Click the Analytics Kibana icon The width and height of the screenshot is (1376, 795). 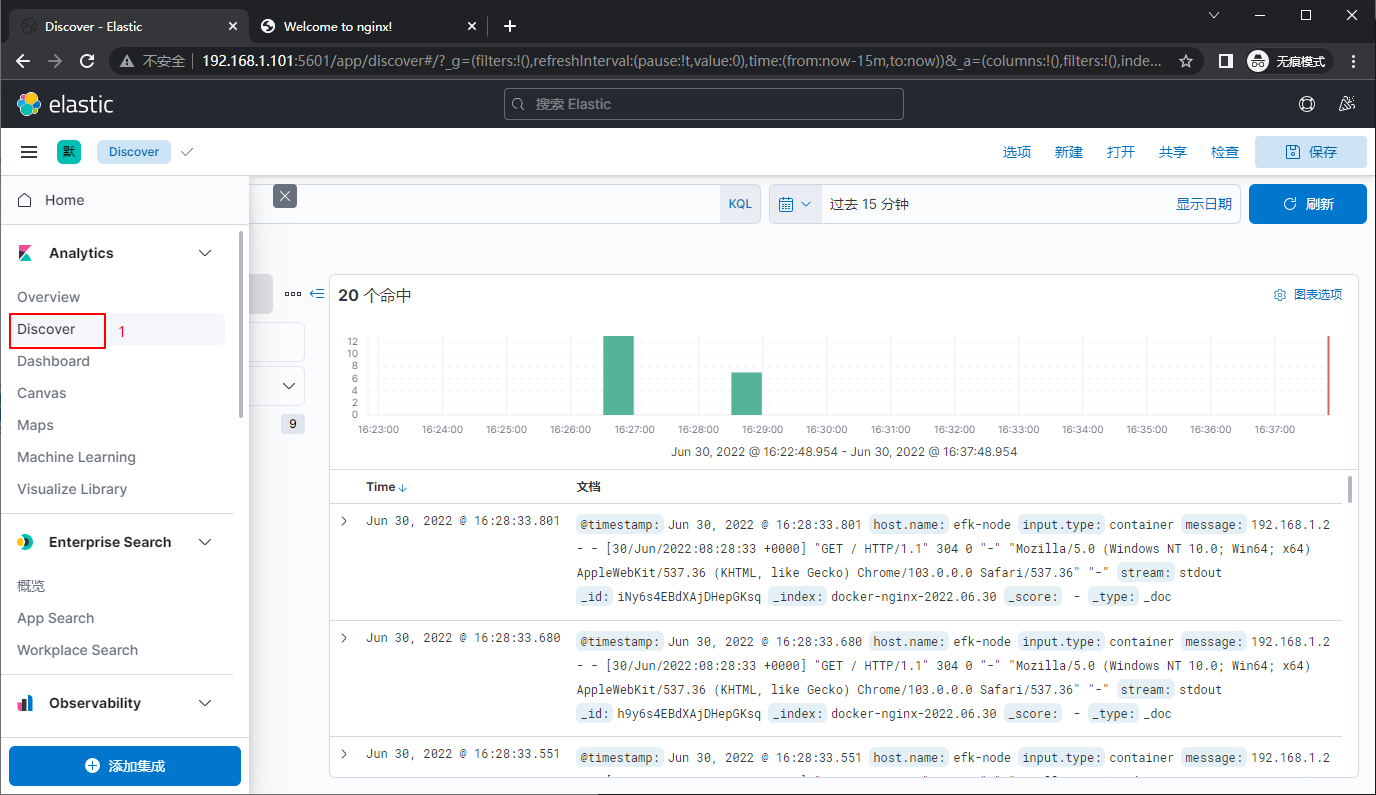click(x=25, y=253)
